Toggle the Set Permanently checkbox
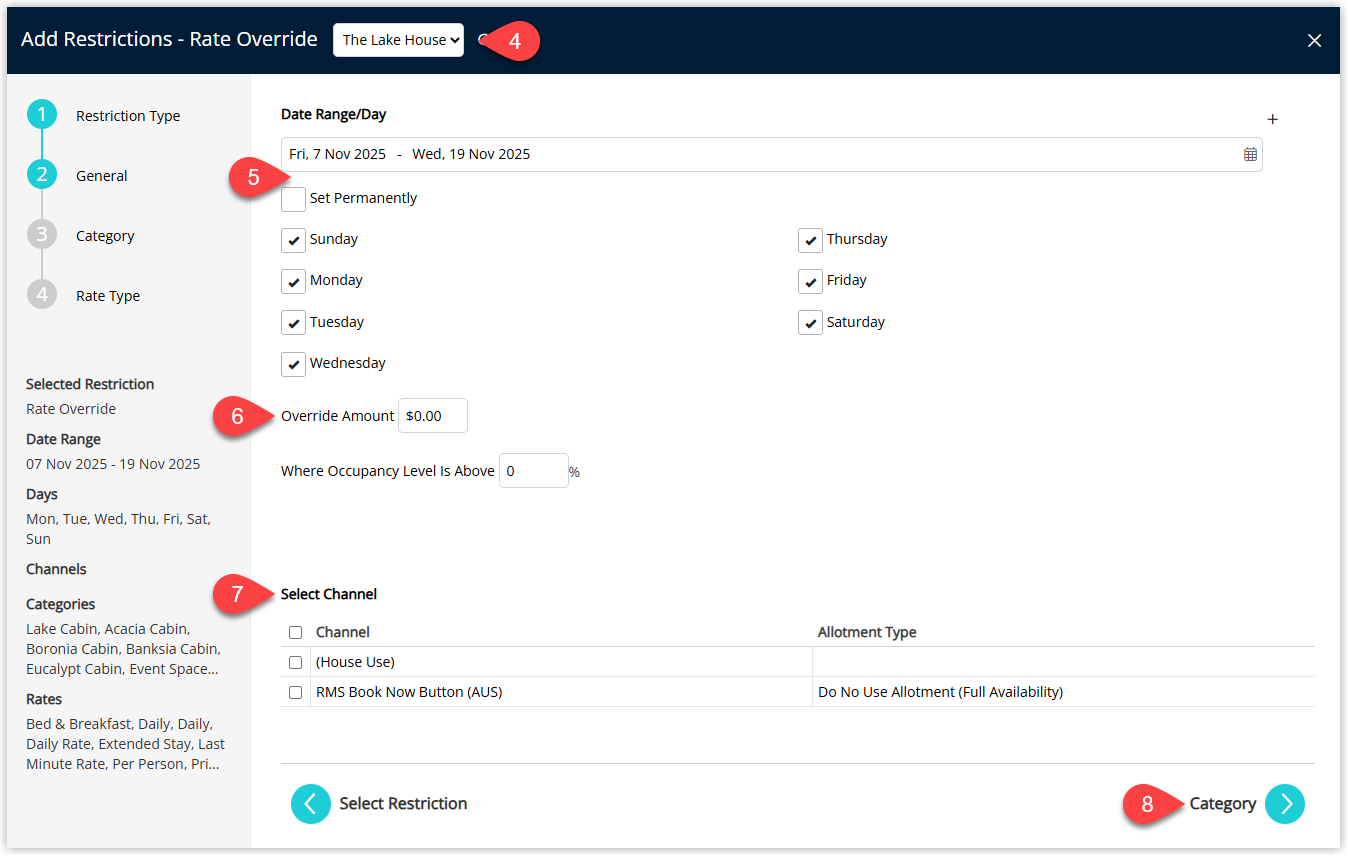 293,199
